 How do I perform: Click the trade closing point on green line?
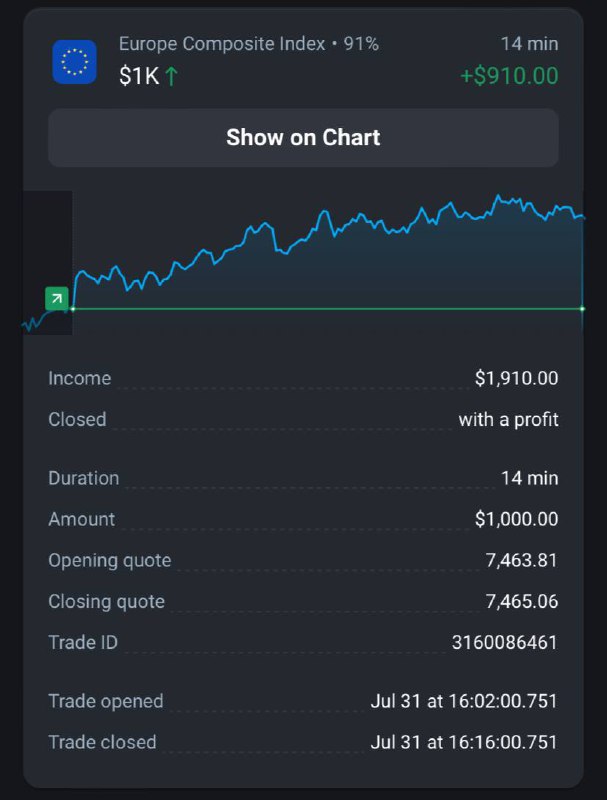coord(583,309)
